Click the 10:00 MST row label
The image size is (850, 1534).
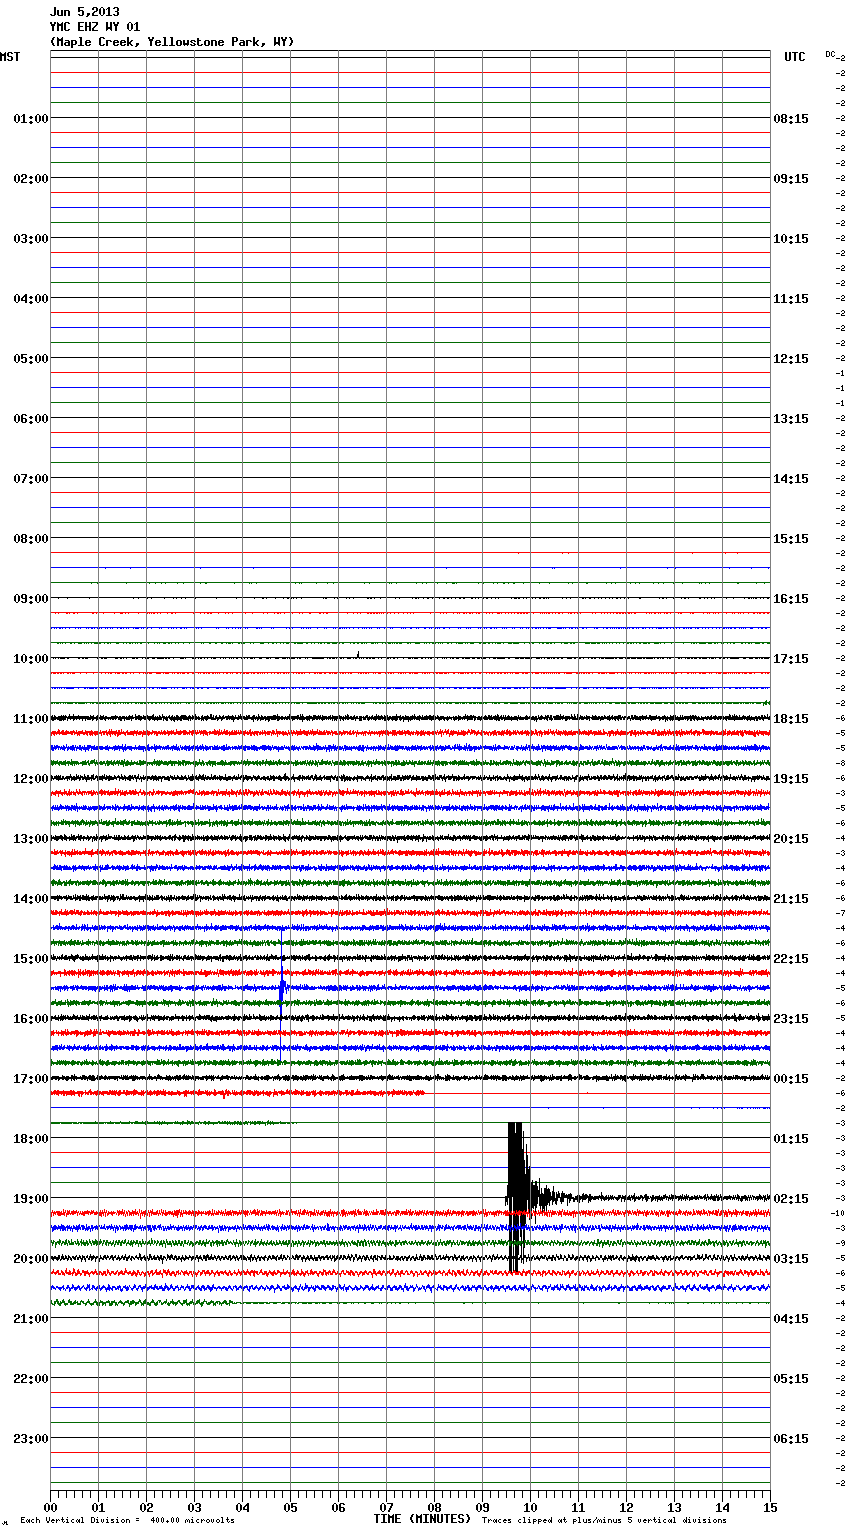pos(30,658)
